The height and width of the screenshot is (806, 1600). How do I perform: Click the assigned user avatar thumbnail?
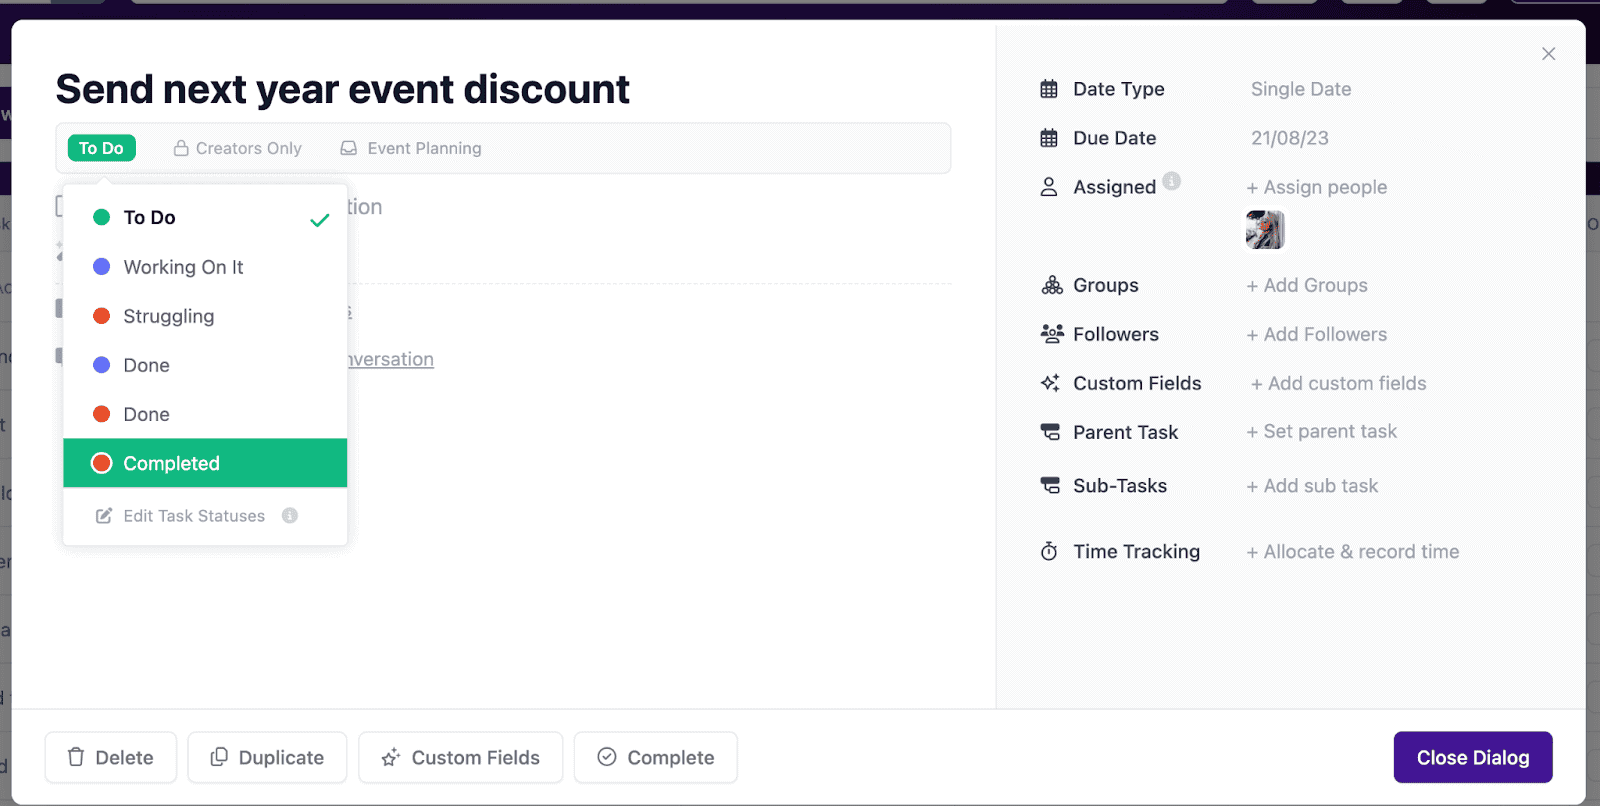pyautogui.click(x=1265, y=230)
